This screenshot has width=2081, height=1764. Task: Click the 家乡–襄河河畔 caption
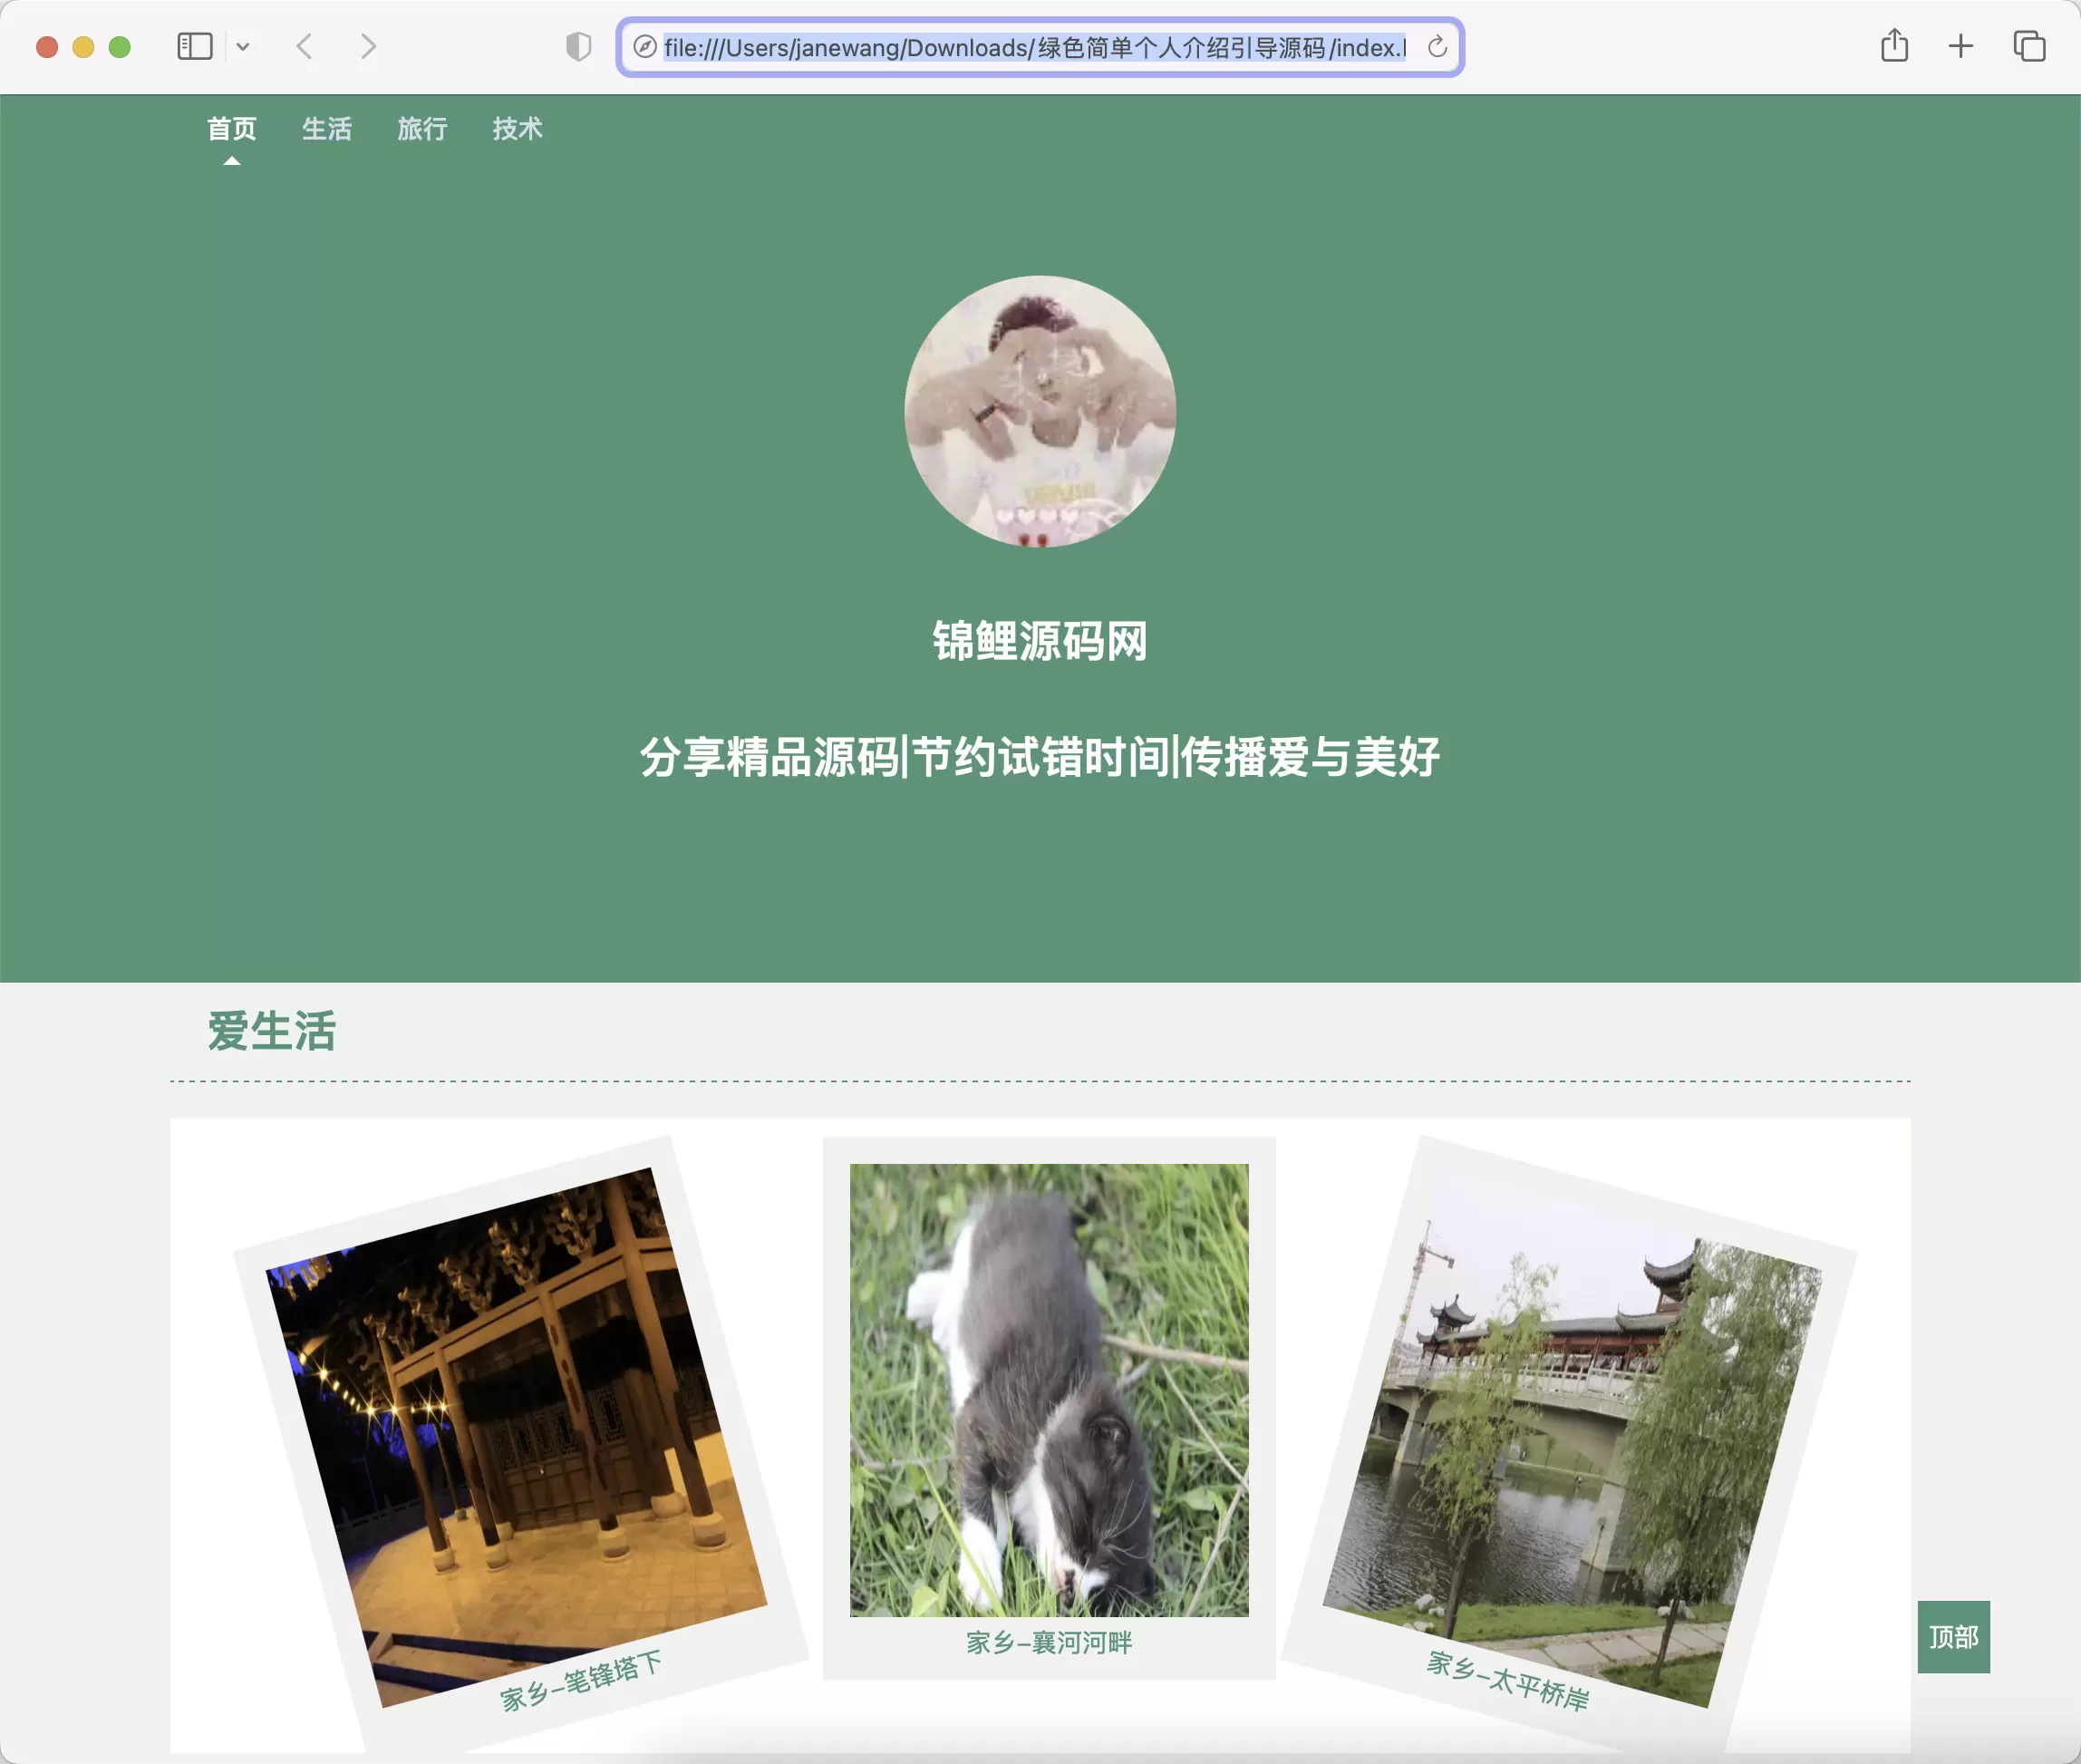point(1049,1643)
